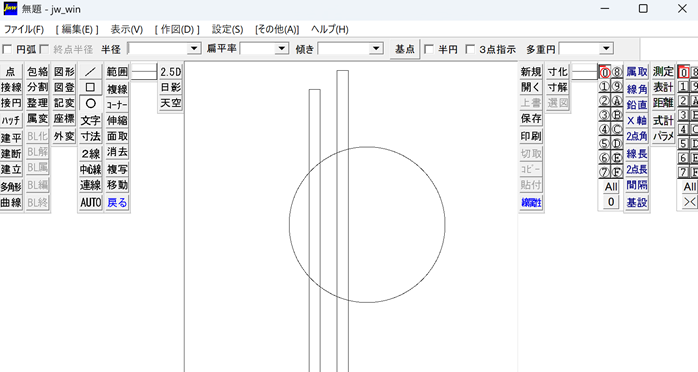Open the 表示(V) menu
Image resolution: width=698 pixels, height=372 pixels.
[x=126, y=29]
